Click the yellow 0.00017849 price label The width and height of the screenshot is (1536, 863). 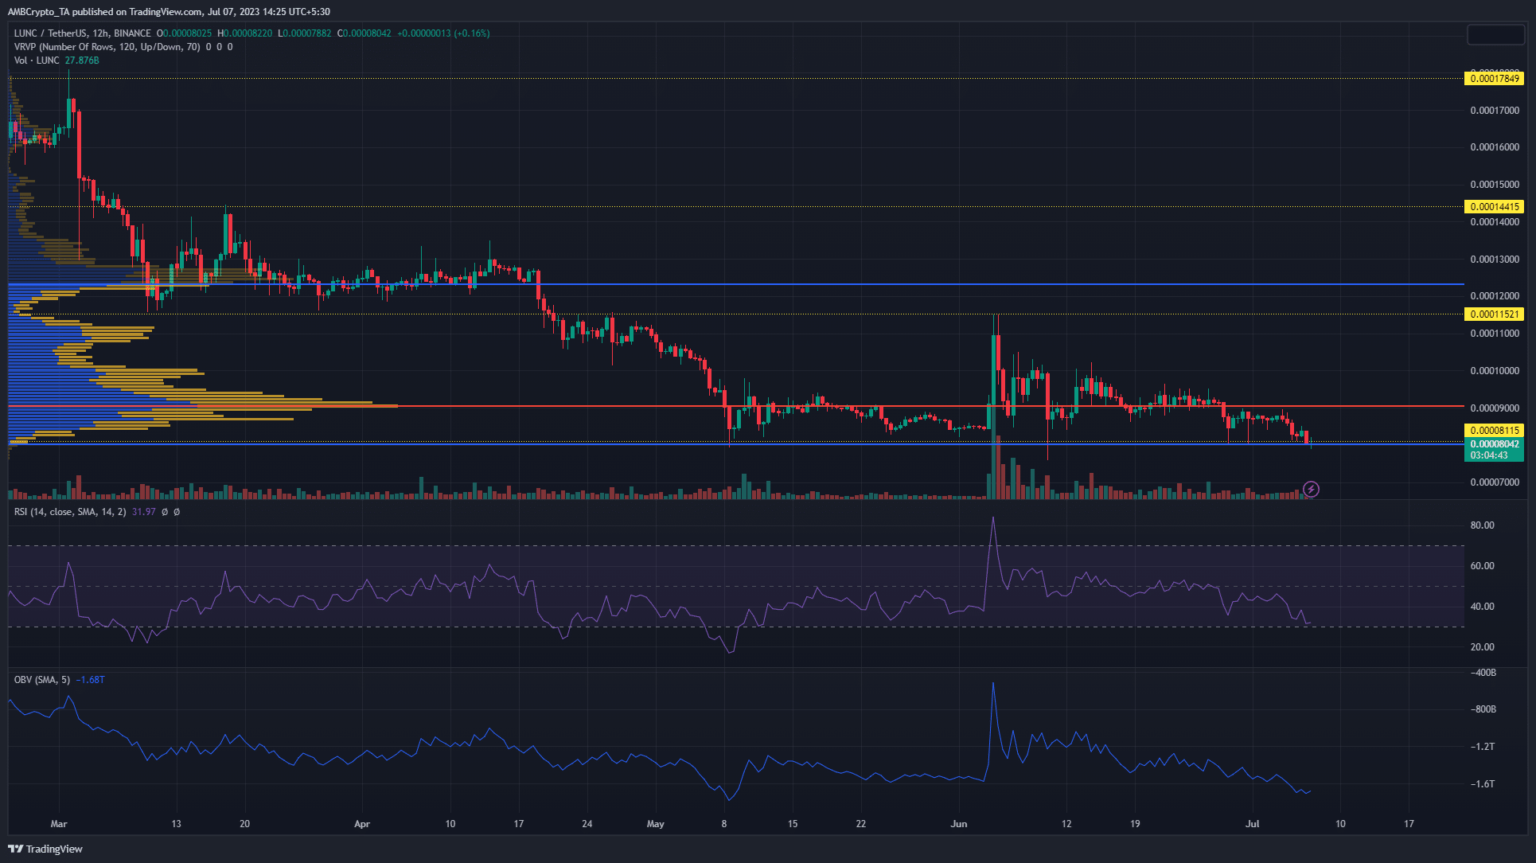[1493, 79]
